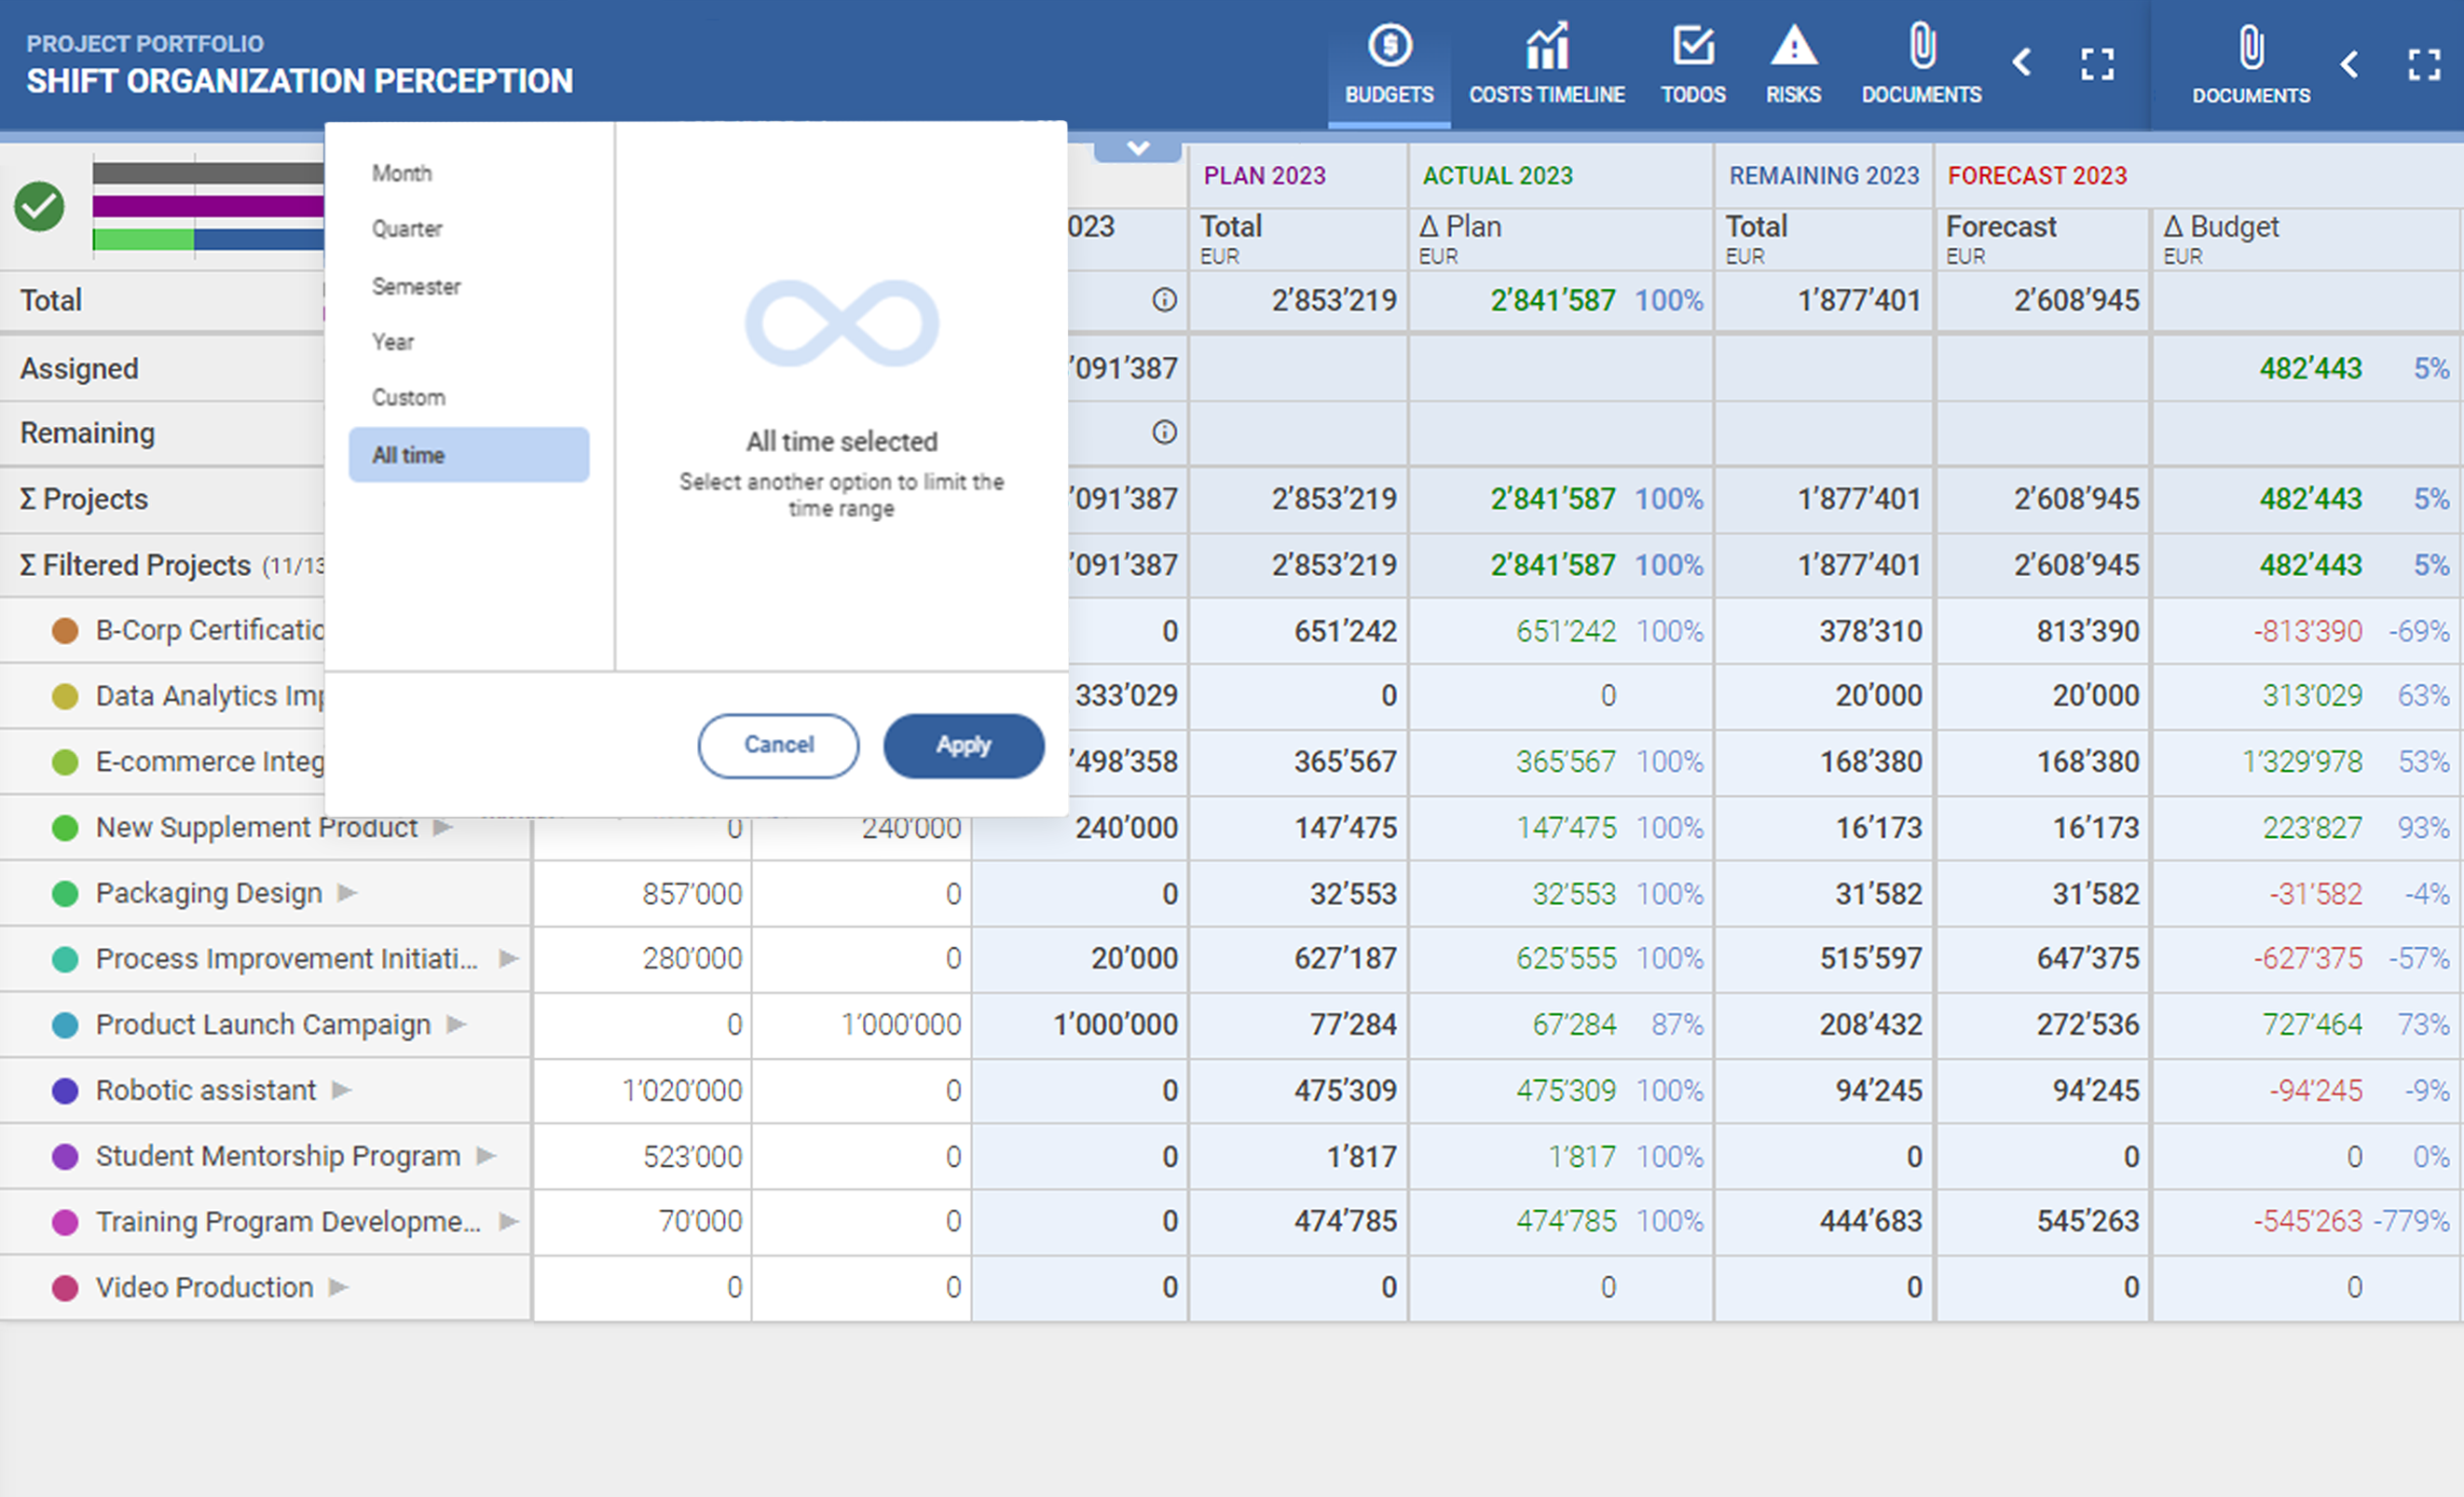Expand Product Launch Campaign row arrow
The height and width of the screenshot is (1497, 2464).
tap(456, 1024)
